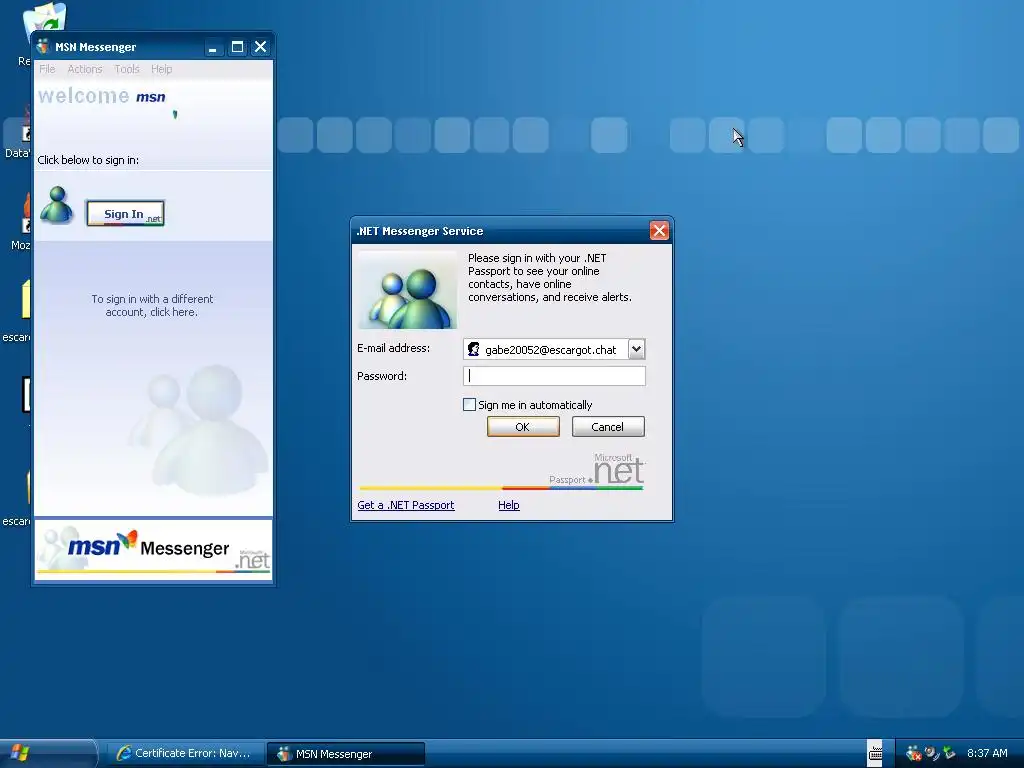Click the MSN Messenger taskbar button

[346, 754]
